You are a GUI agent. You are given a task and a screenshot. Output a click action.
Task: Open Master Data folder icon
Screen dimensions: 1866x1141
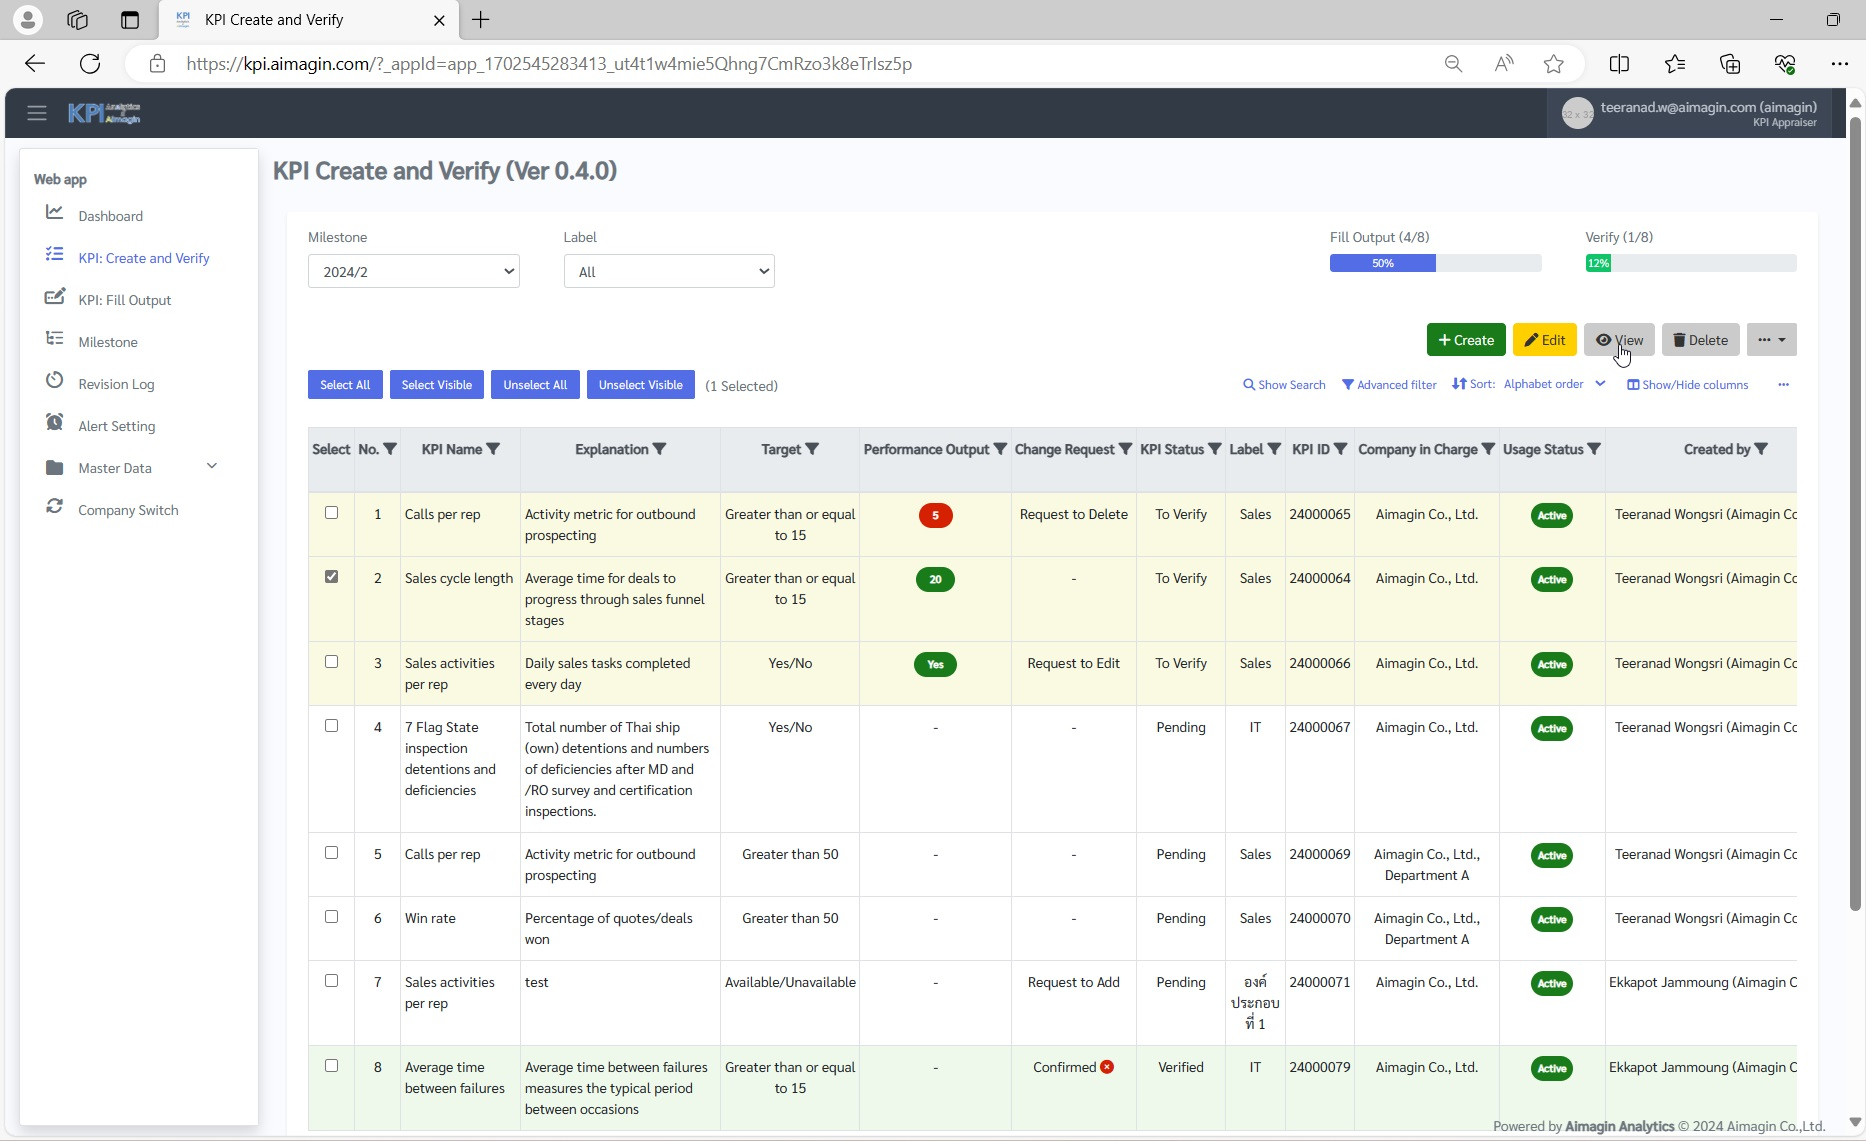55,465
